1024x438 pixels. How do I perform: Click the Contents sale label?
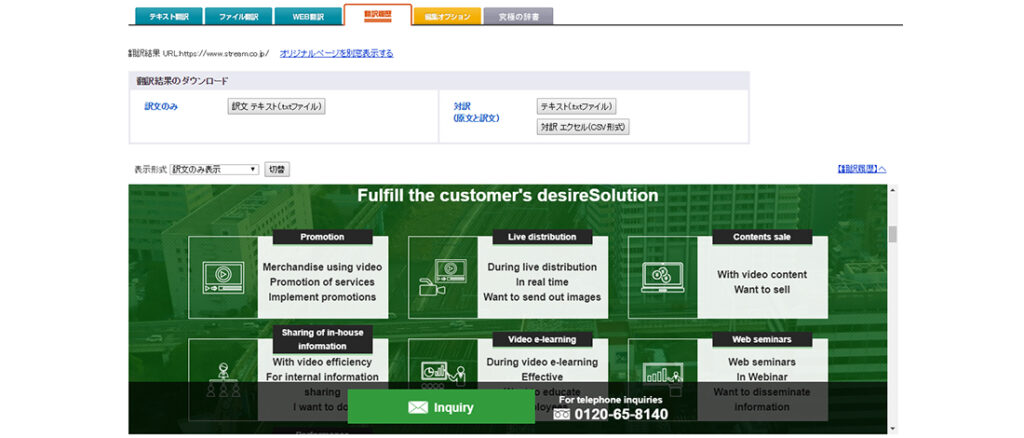[761, 237]
